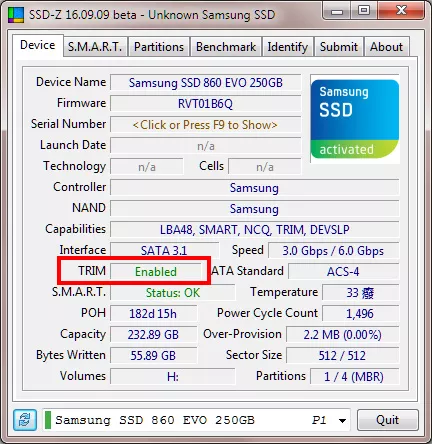Go to the Benchmark tab
The height and width of the screenshot is (444, 432).
(x=226, y=47)
